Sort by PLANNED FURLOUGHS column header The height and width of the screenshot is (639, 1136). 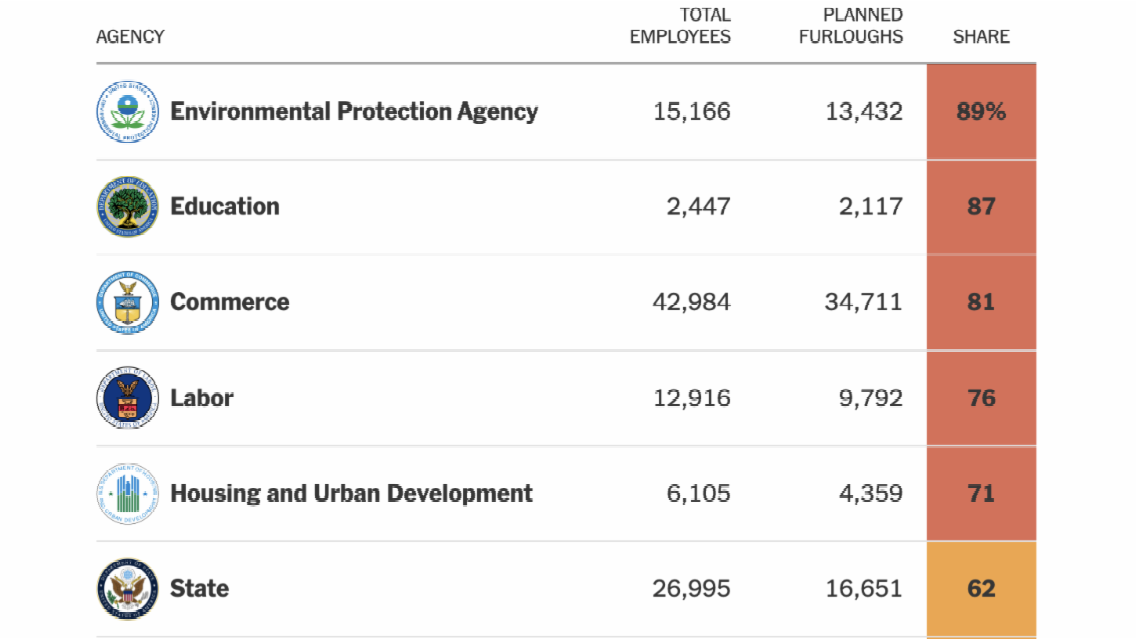[x=851, y=26]
